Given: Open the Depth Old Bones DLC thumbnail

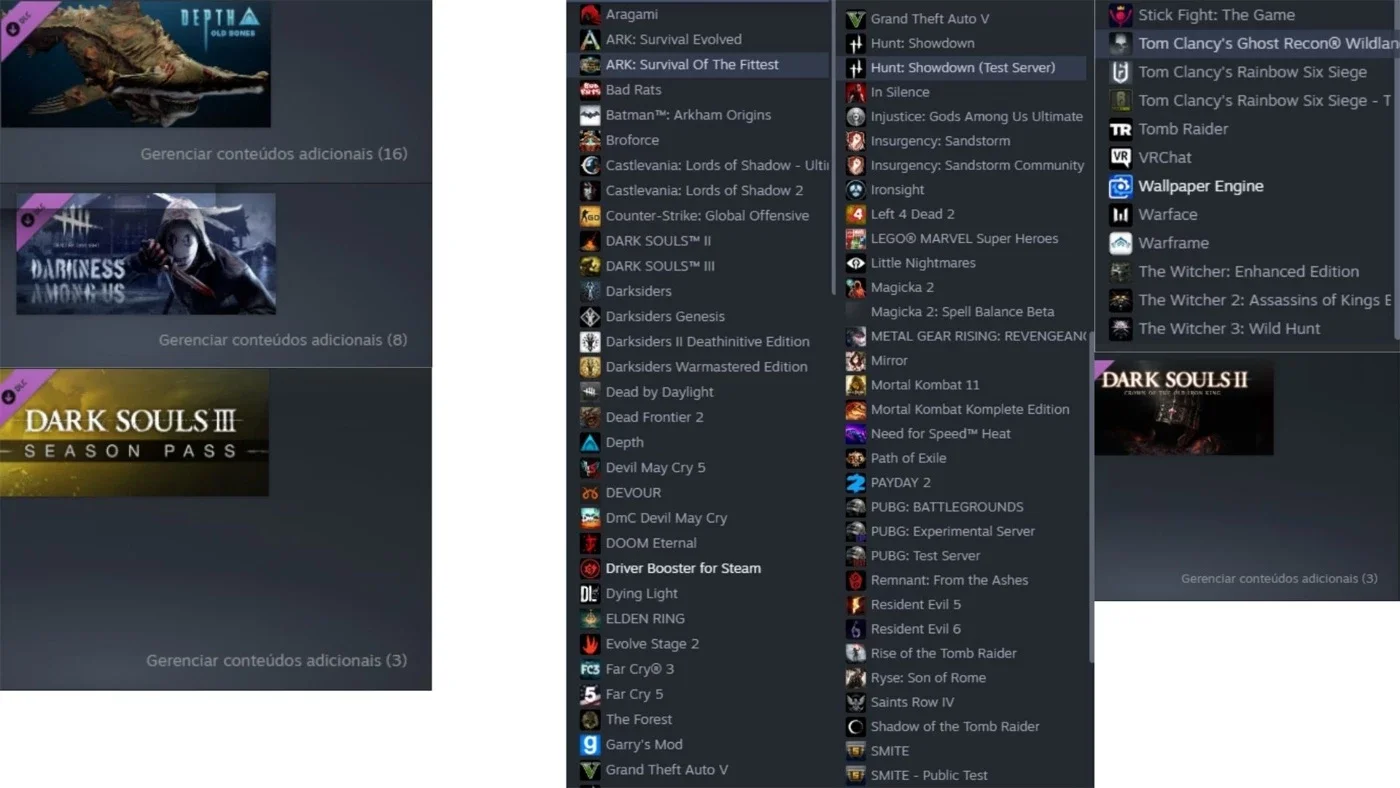Looking at the screenshot, I should [x=135, y=63].
